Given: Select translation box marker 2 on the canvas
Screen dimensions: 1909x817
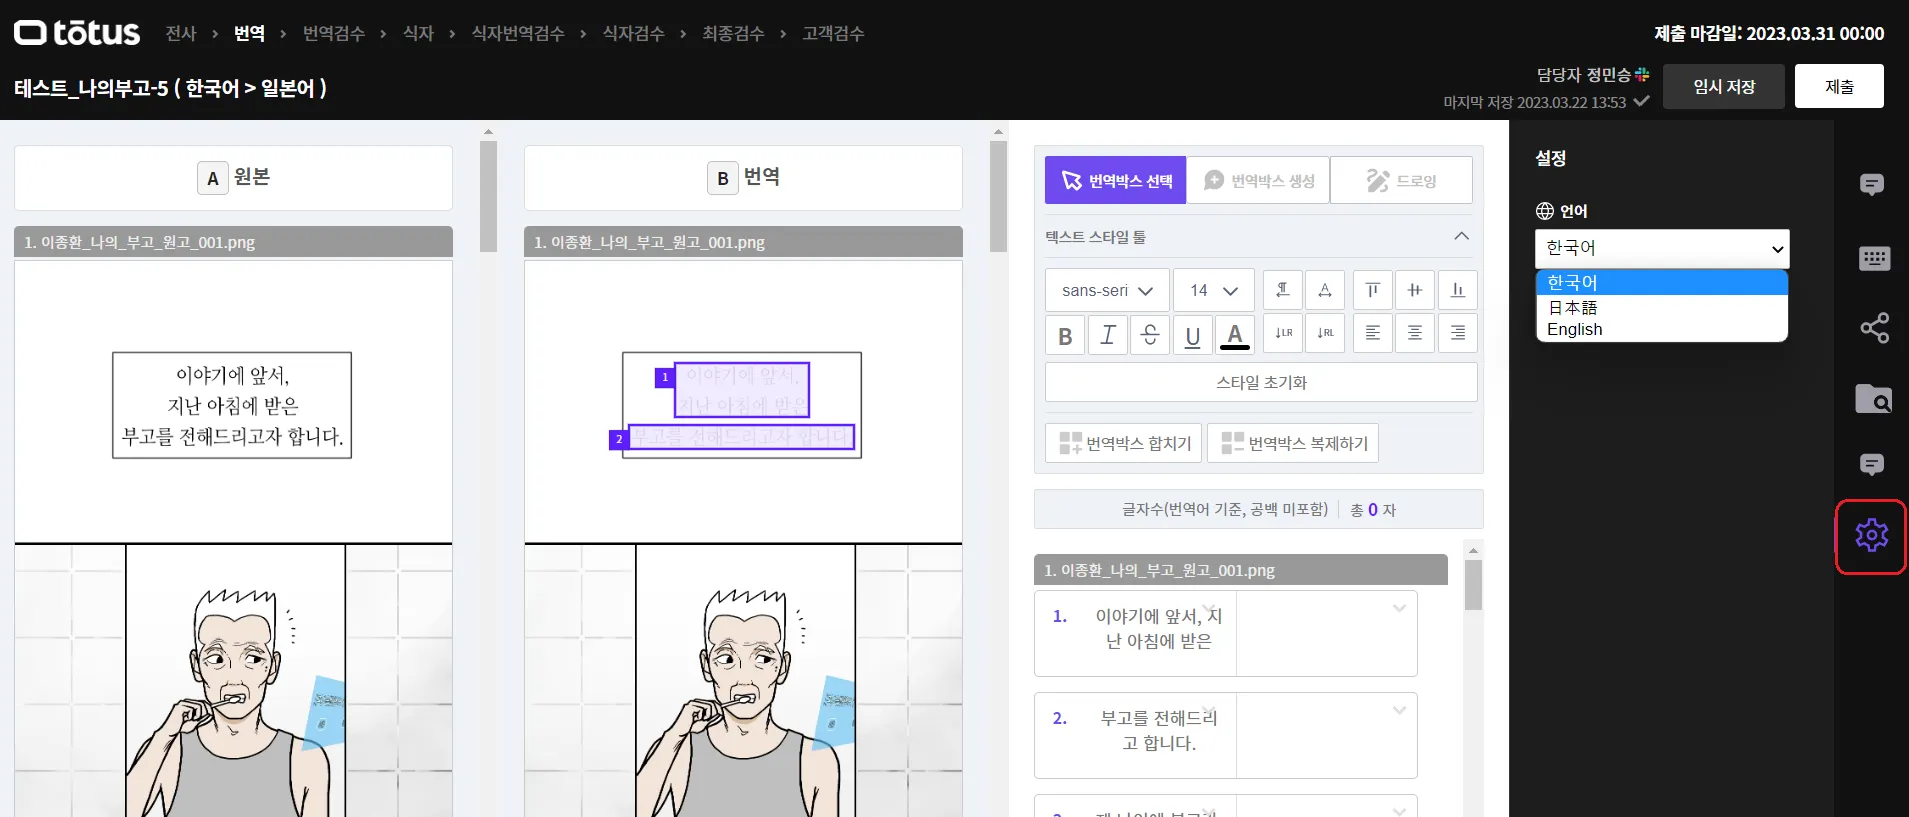Looking at the screenshot, I should coord(619,439).
